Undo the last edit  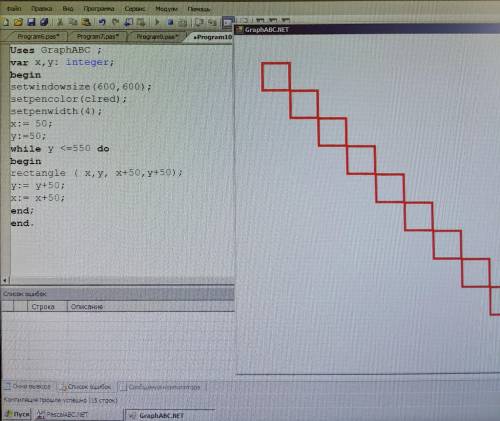point(102,22)
